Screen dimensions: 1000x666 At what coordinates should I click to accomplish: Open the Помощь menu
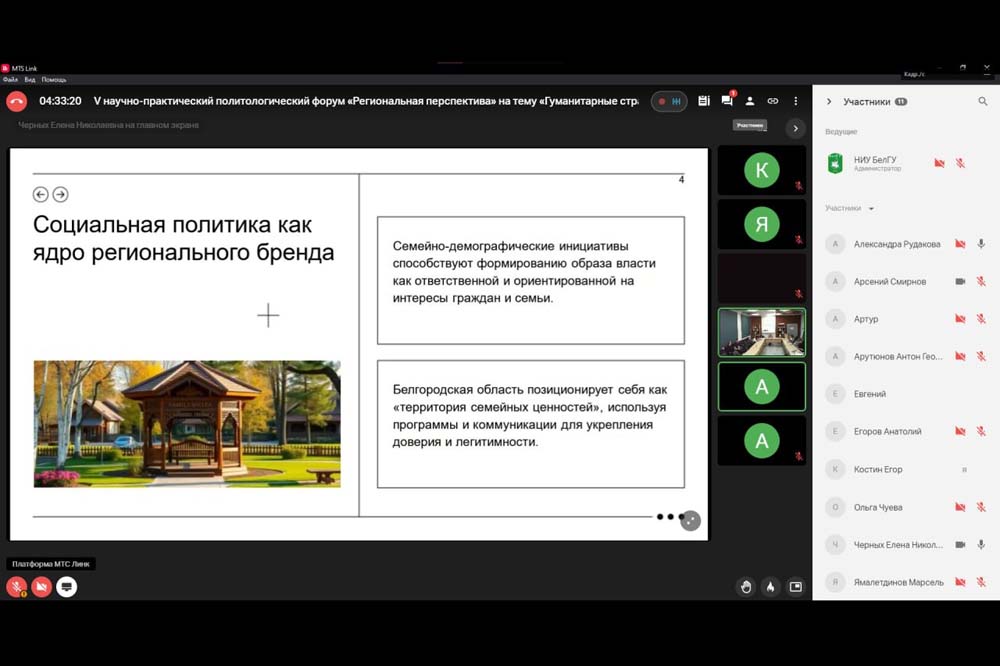pyautogui.click(x=54, y=79)
